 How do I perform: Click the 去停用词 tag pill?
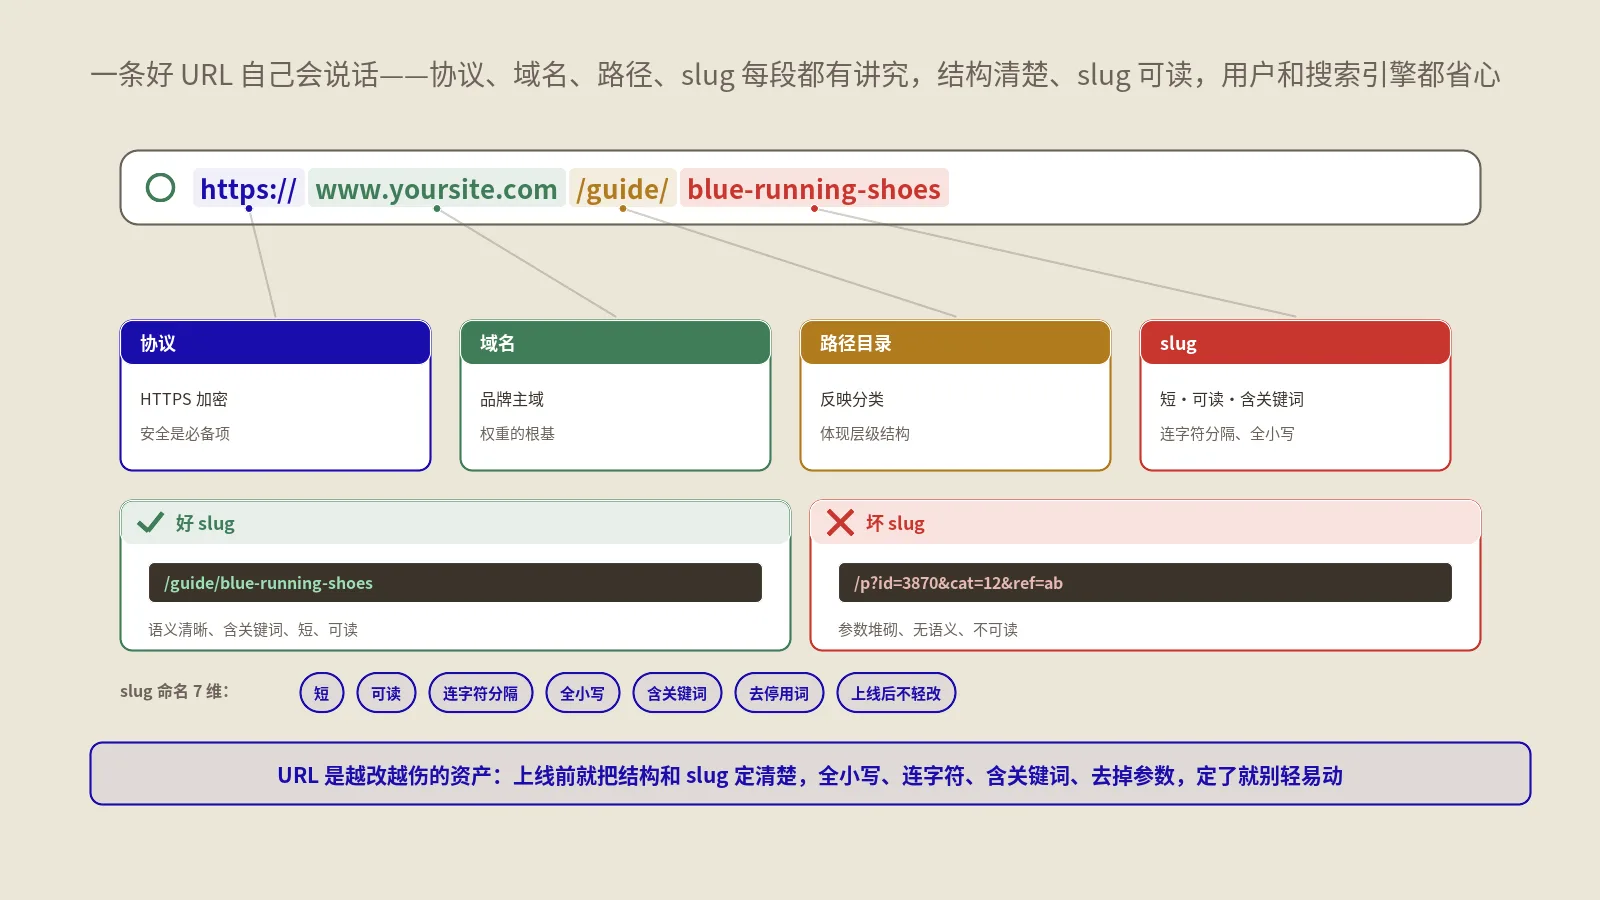coord(779,693)
